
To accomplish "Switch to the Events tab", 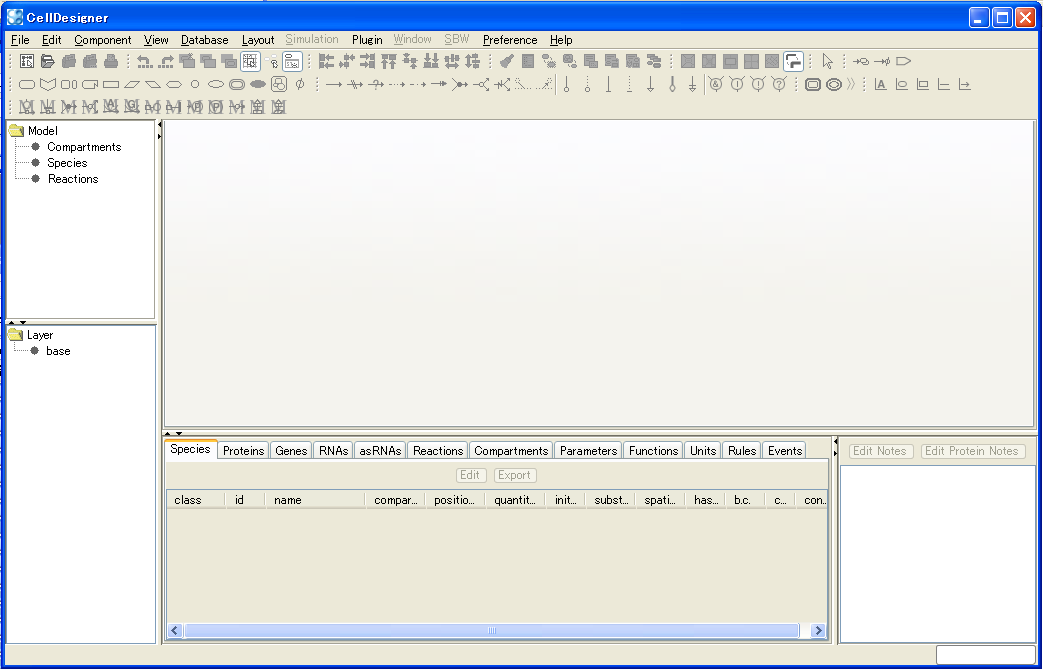I will click(x=785, y=451).
